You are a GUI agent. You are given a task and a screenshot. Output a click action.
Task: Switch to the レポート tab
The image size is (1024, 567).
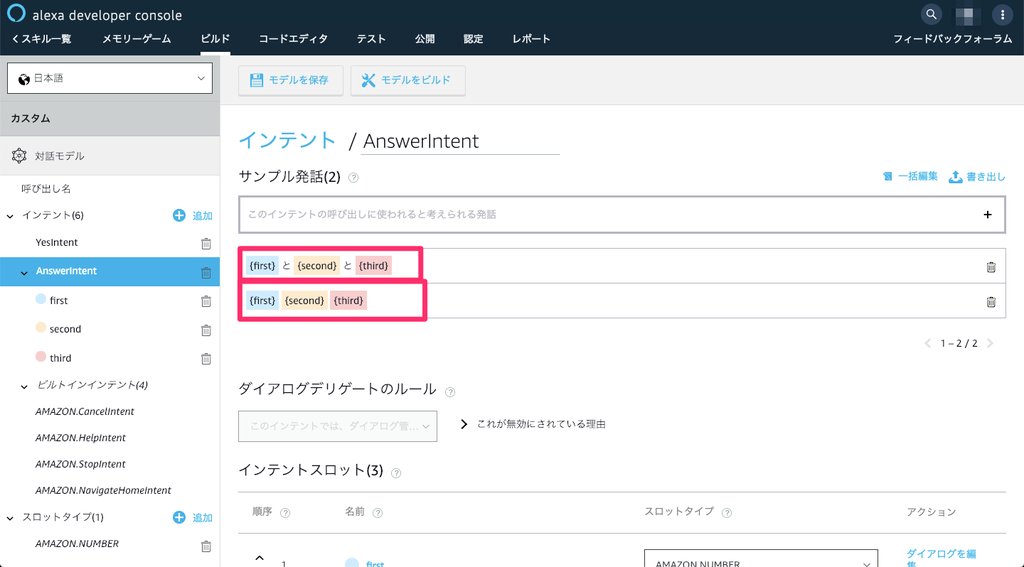click(x=531, y=39)
